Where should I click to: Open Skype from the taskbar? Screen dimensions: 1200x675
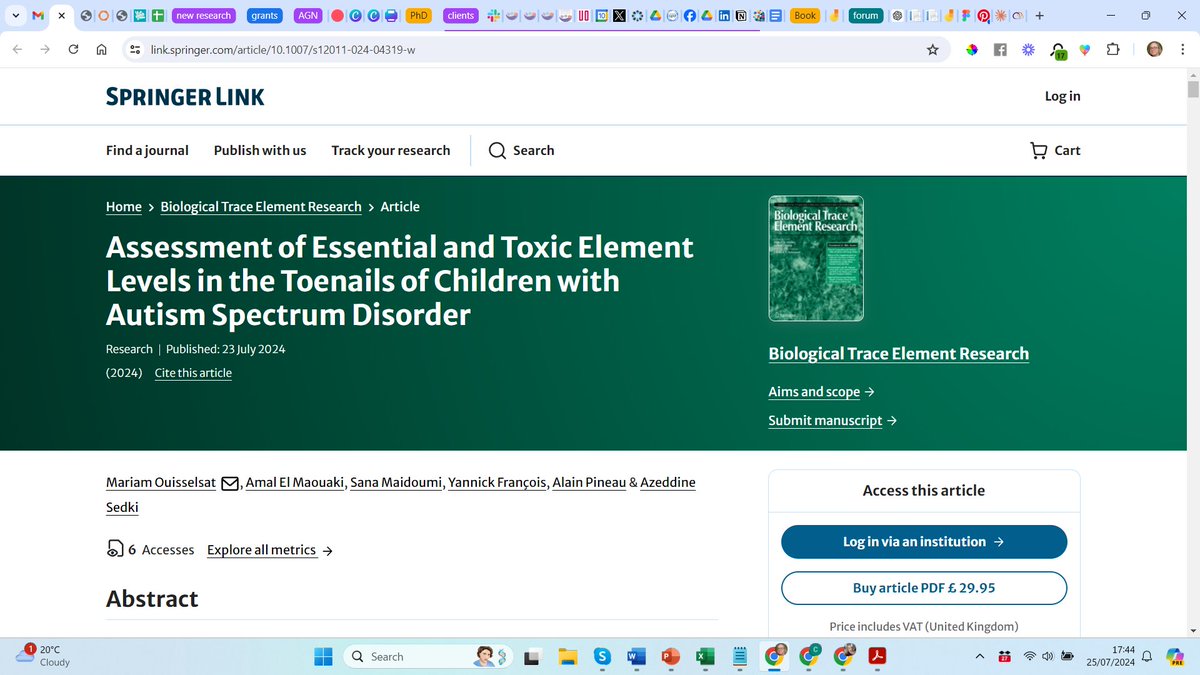[x=602, y=656]
